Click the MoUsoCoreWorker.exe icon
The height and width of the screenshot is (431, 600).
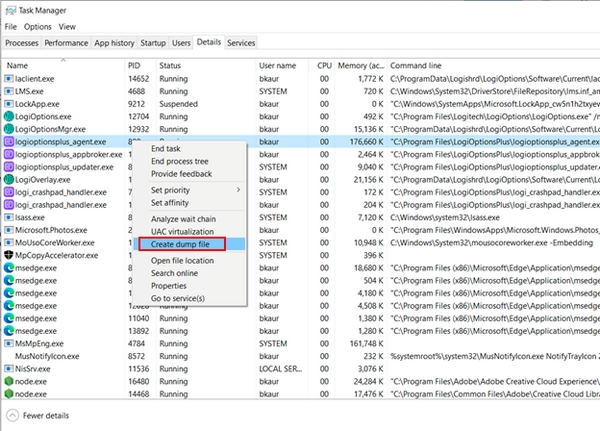click(x=8, y=243)
